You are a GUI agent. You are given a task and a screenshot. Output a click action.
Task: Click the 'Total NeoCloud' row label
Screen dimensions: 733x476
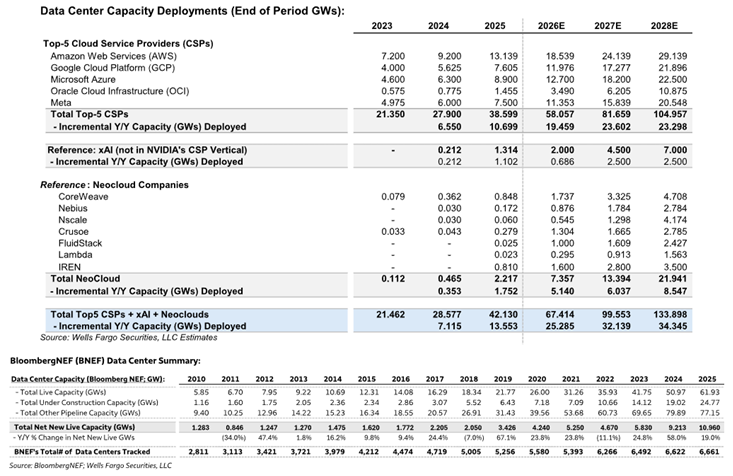[x=86, y=279]
